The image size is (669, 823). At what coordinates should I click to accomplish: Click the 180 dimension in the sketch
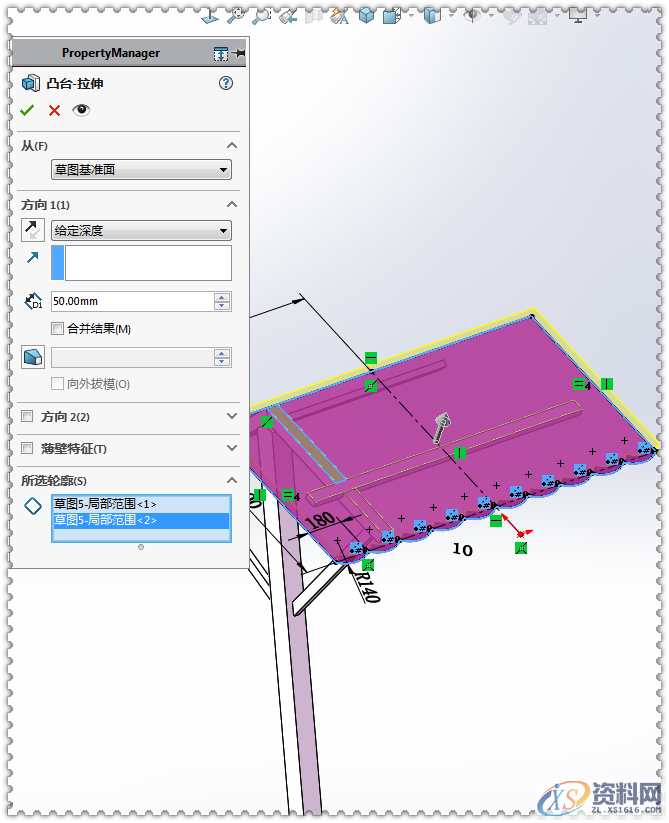[320, 520]
